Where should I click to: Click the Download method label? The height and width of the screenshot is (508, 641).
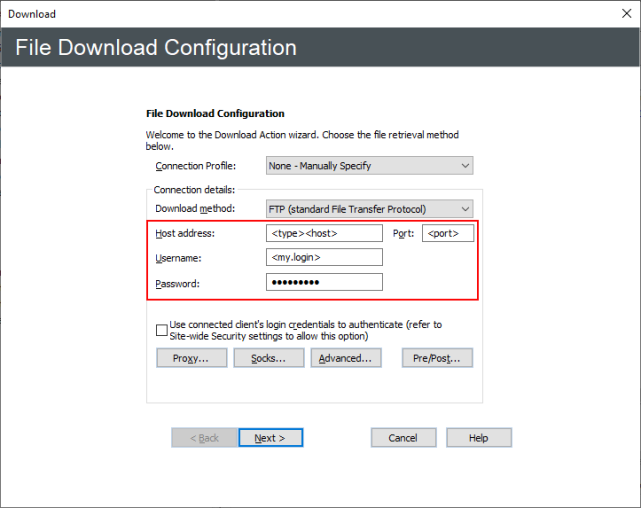click(195, 209)
